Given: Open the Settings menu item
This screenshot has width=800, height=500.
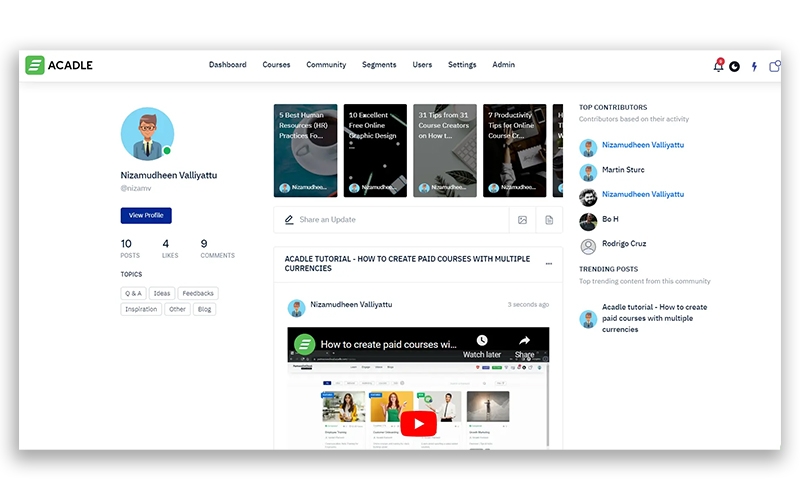Looking at the screenshot, I should [x=462, y=65].
